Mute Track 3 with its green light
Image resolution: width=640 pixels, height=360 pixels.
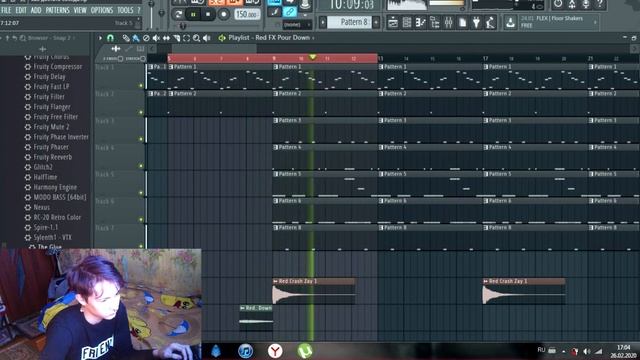click(x=141, y=139)
